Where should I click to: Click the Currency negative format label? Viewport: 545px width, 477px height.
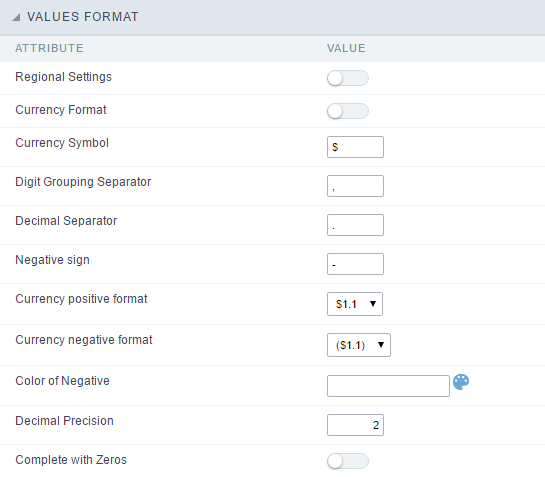point(84,340)
